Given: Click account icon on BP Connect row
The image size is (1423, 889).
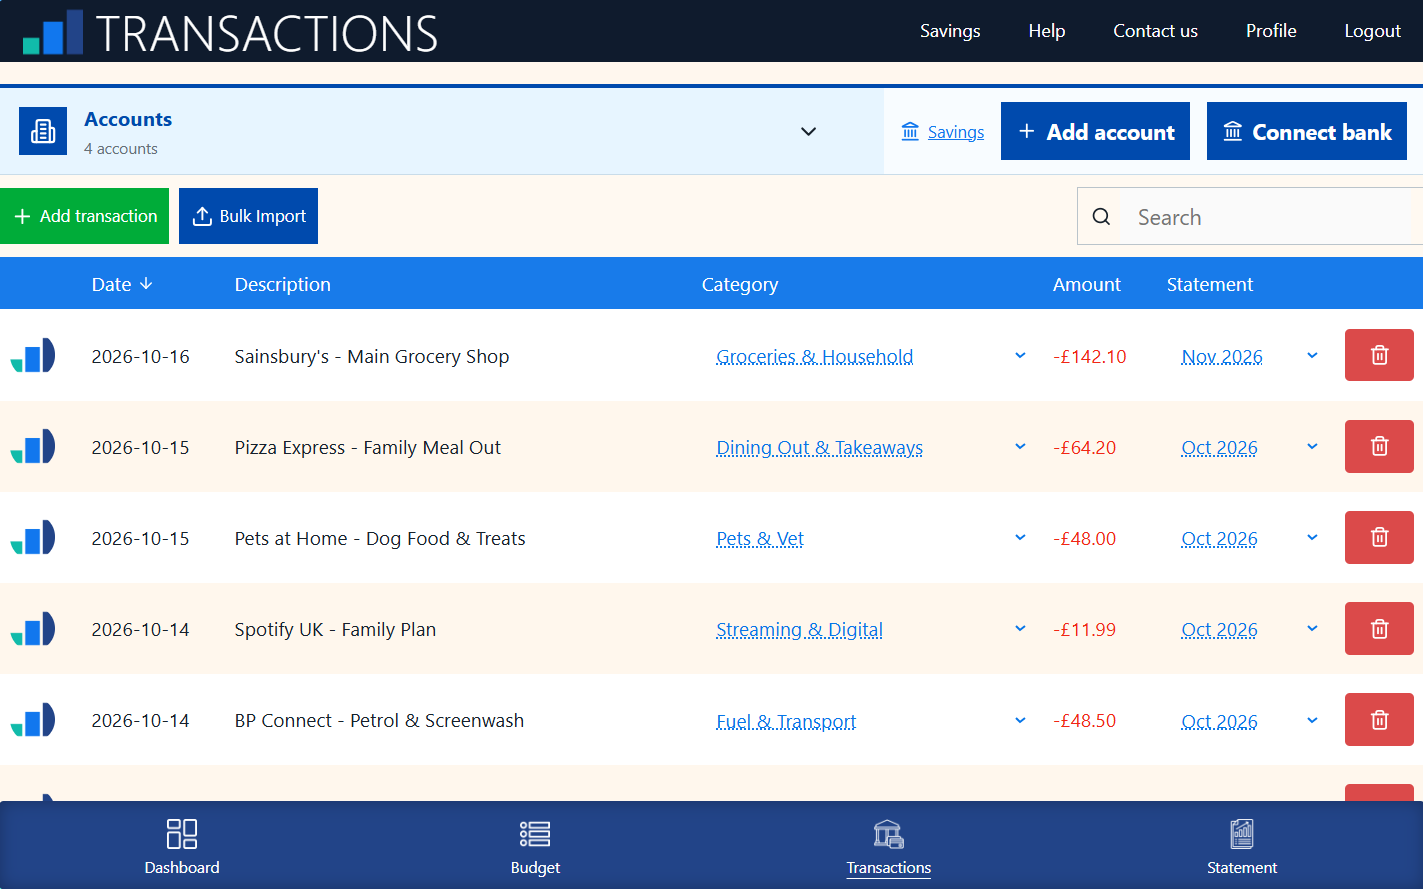Looking at the screenshot, I should (x=33, y=720).
